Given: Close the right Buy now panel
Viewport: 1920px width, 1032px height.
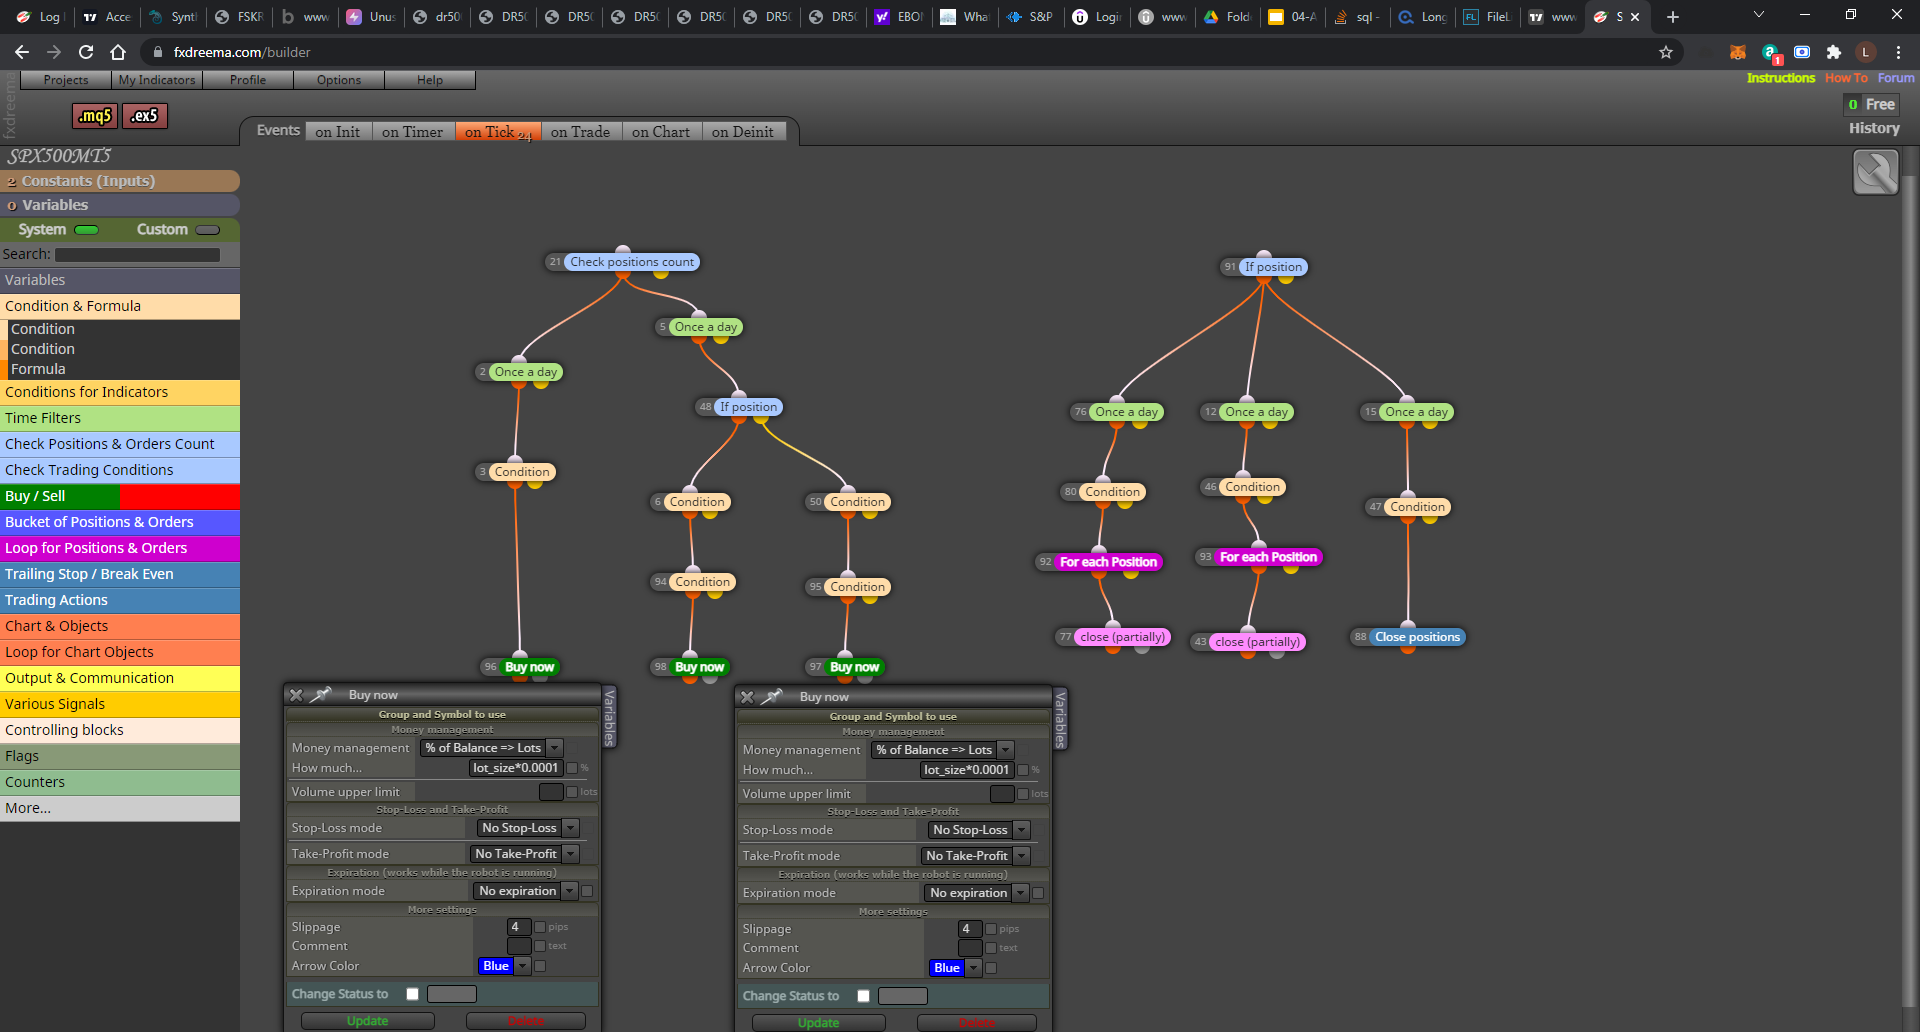Looking at the screenshot, I should click(747, 697).
